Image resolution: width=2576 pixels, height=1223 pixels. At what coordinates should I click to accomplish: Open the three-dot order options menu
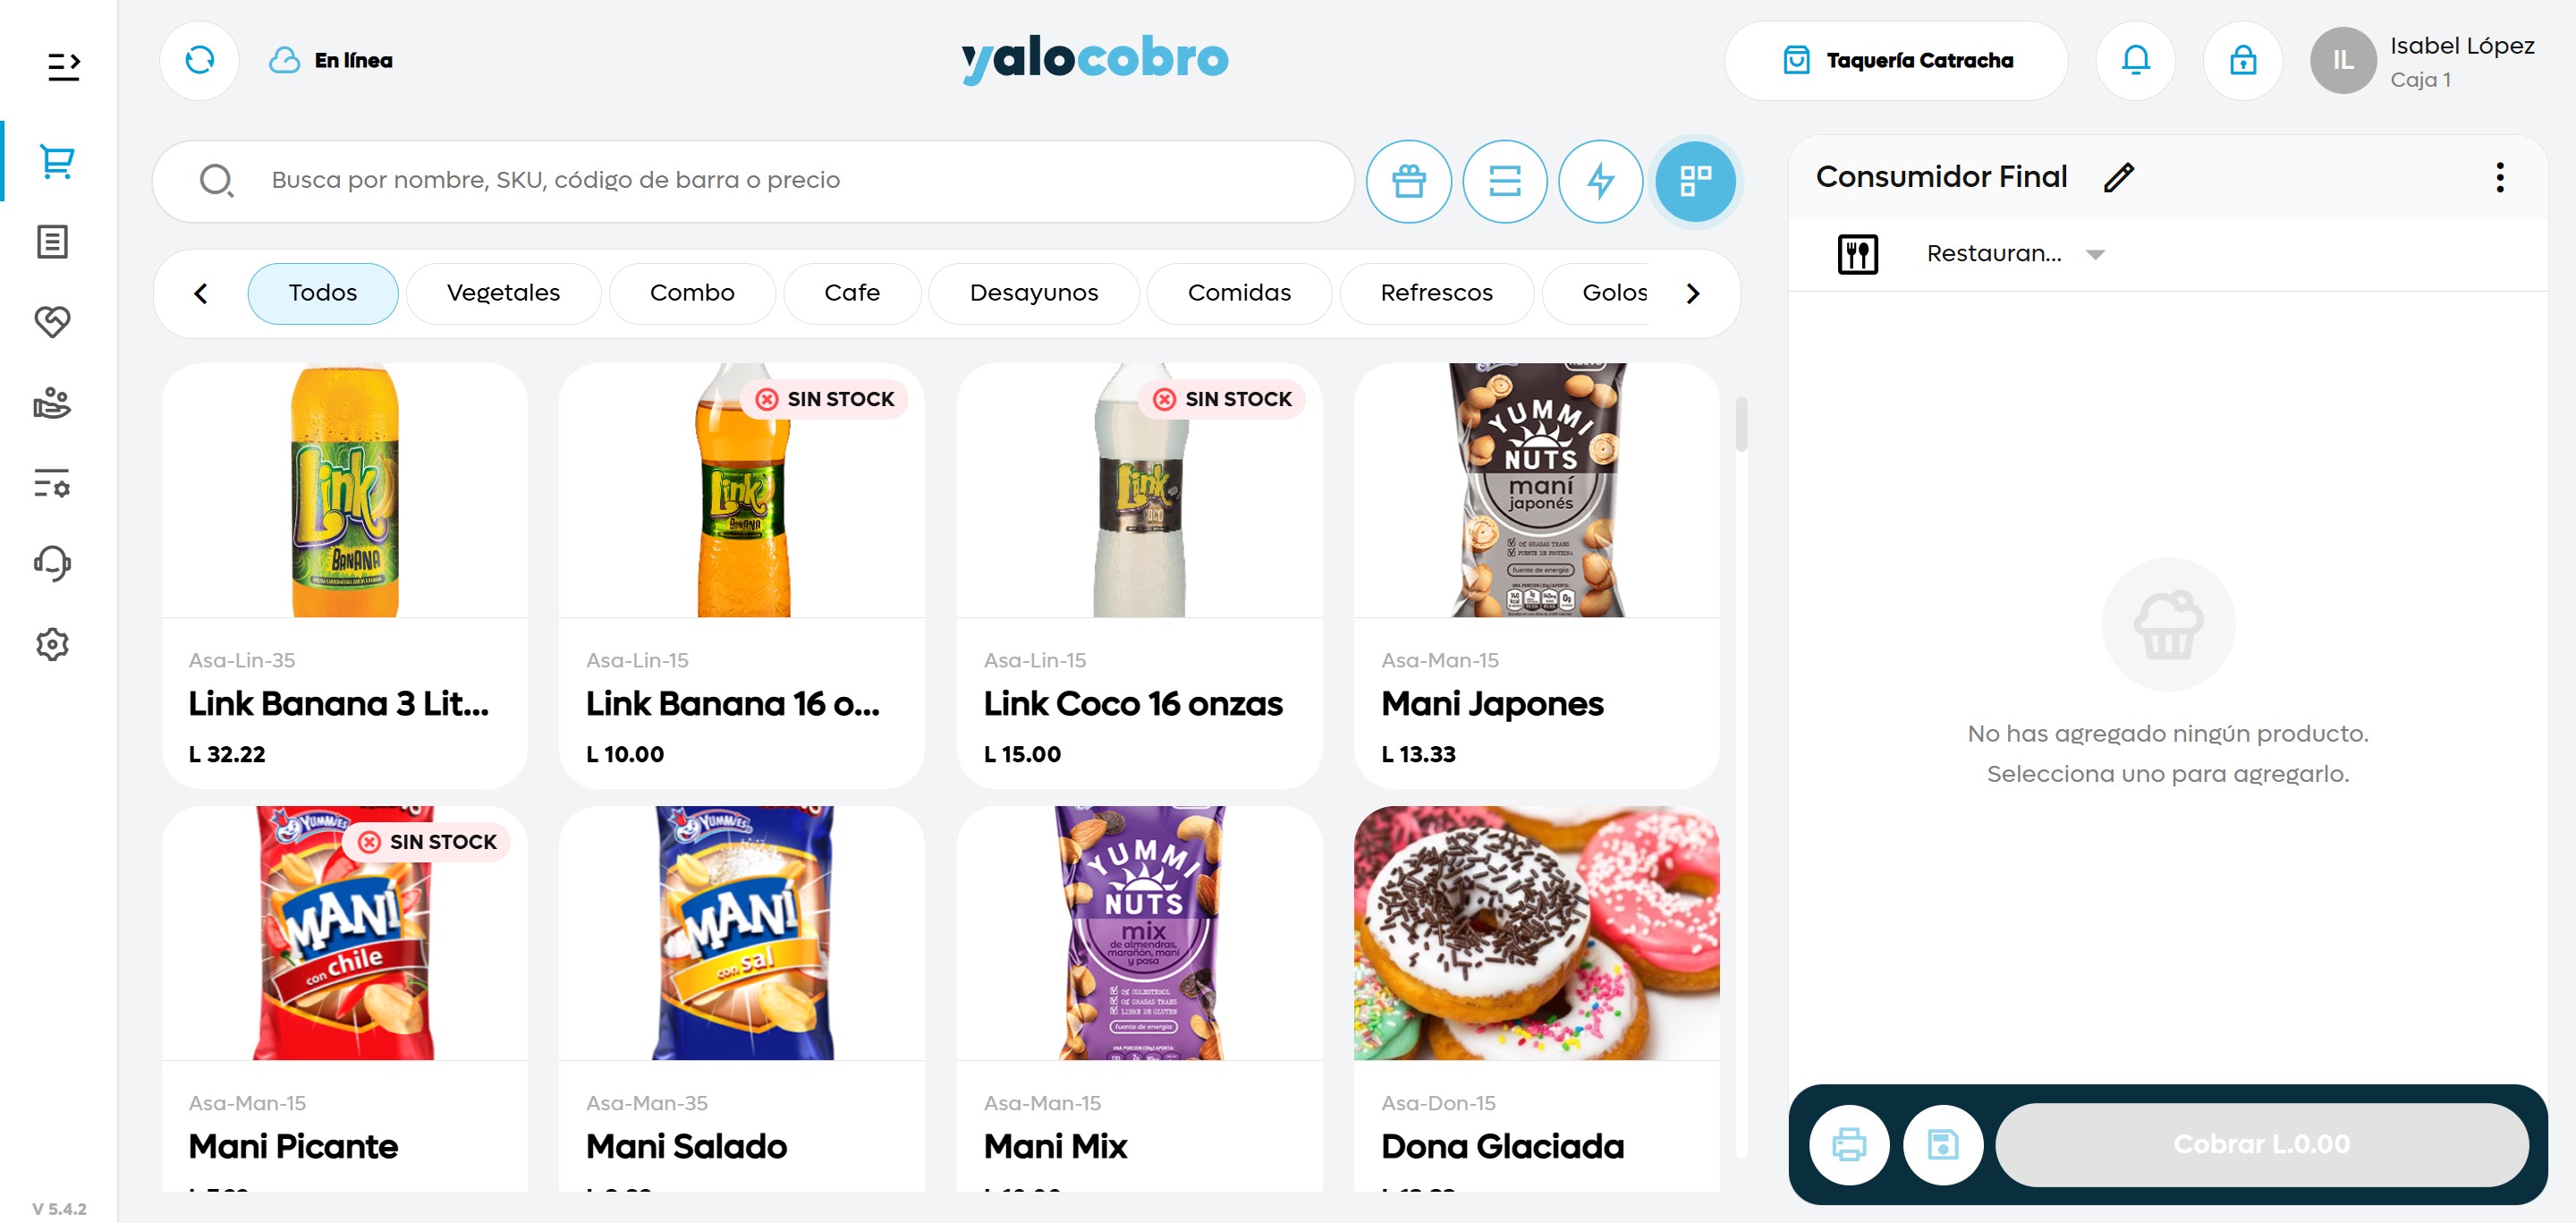pos(2499,177)
